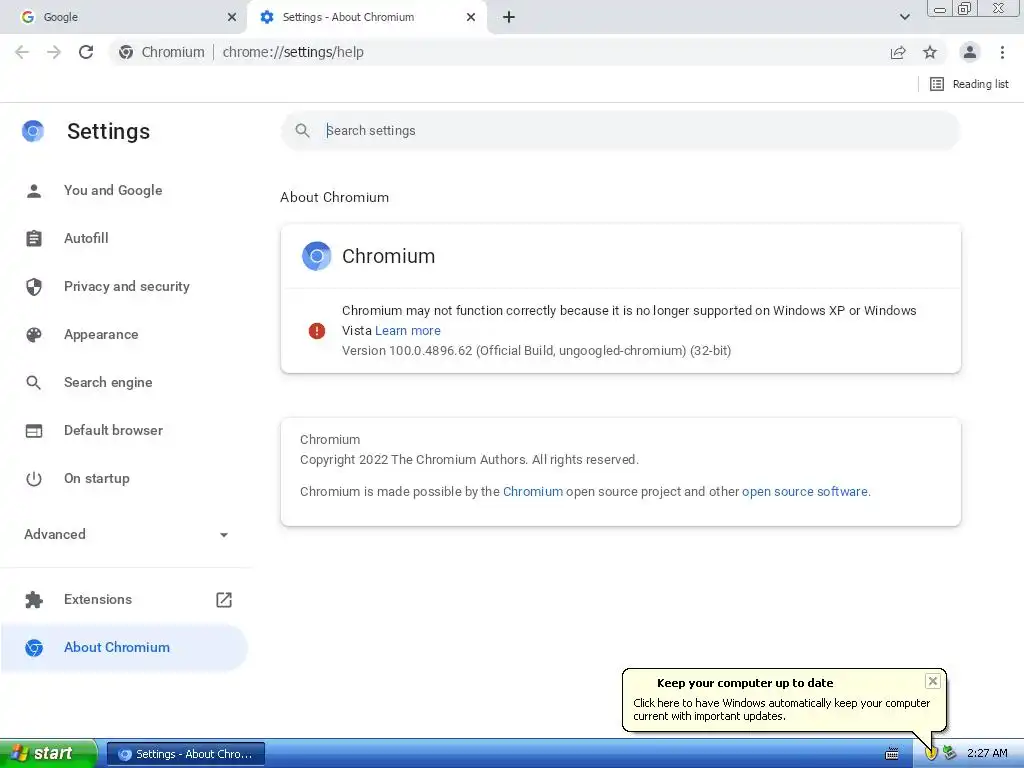Click the address bar URL
The height and width of the screenshot is (768, 1024).
(x=293, y=52)
